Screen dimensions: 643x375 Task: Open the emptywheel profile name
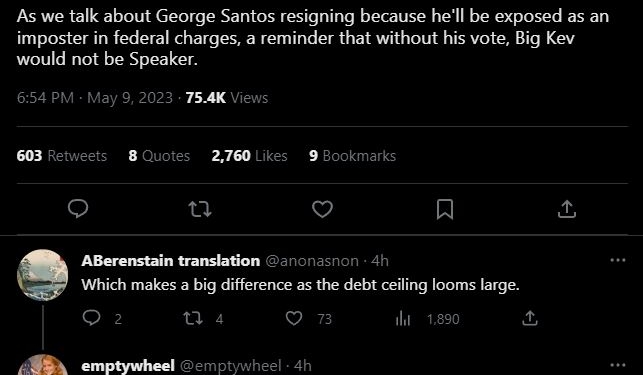pyautogui.click(x=128, y=366)
